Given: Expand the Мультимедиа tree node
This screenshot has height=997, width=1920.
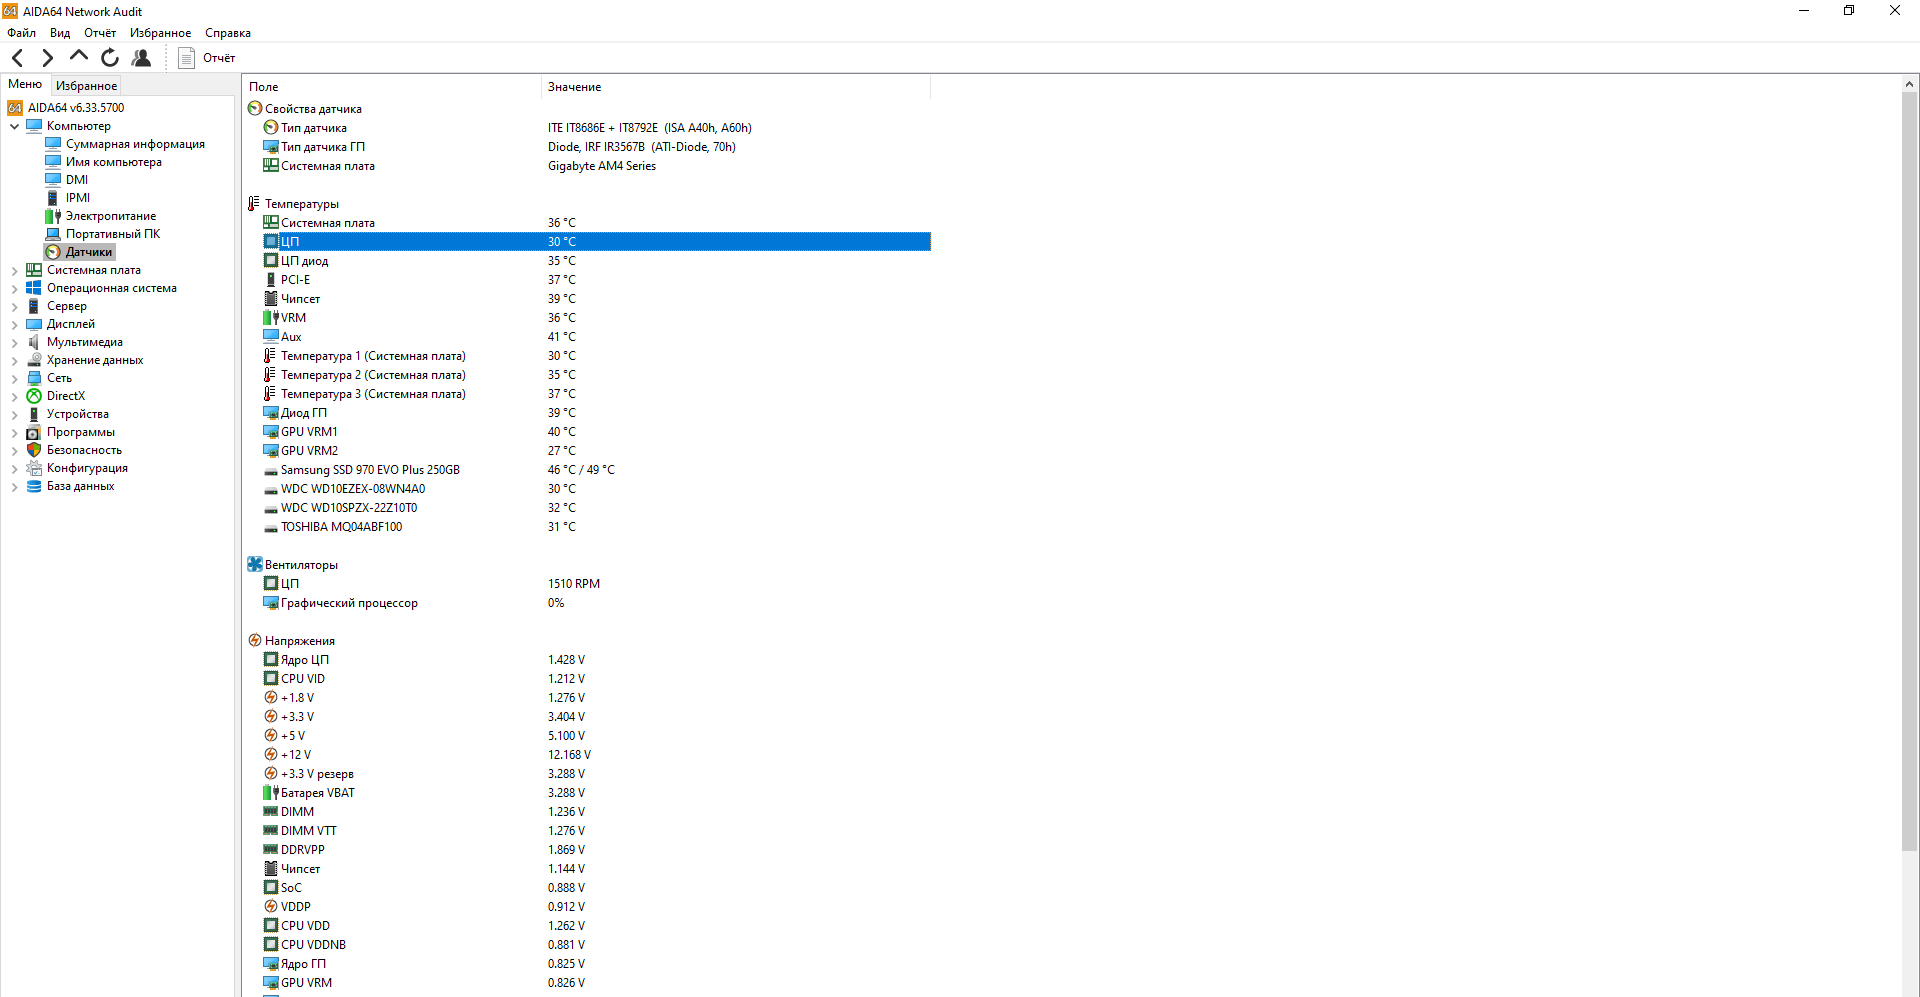Looking at the screenshot, I should click(14, 342).
